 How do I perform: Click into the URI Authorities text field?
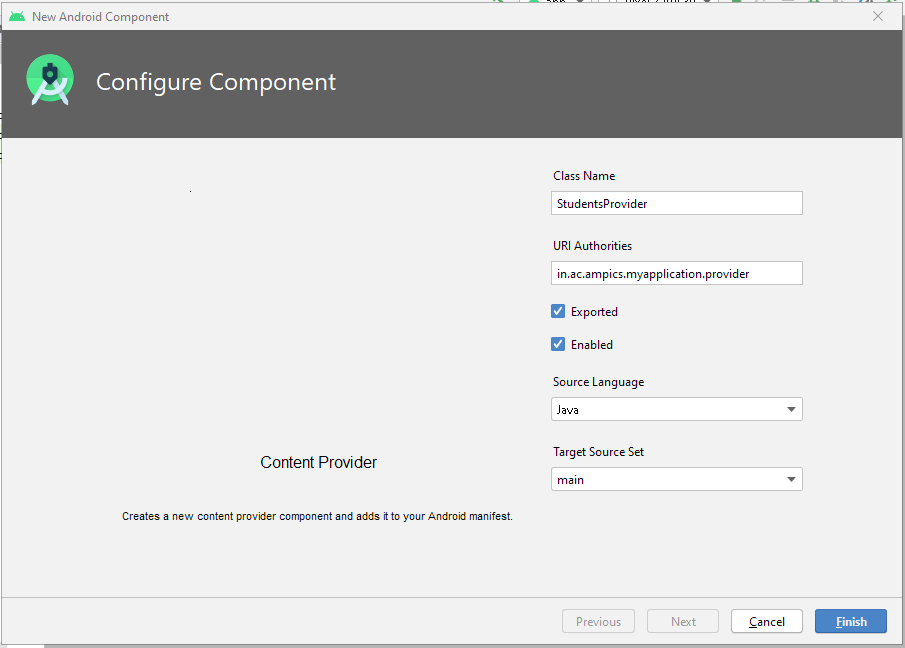pos(676,273)
